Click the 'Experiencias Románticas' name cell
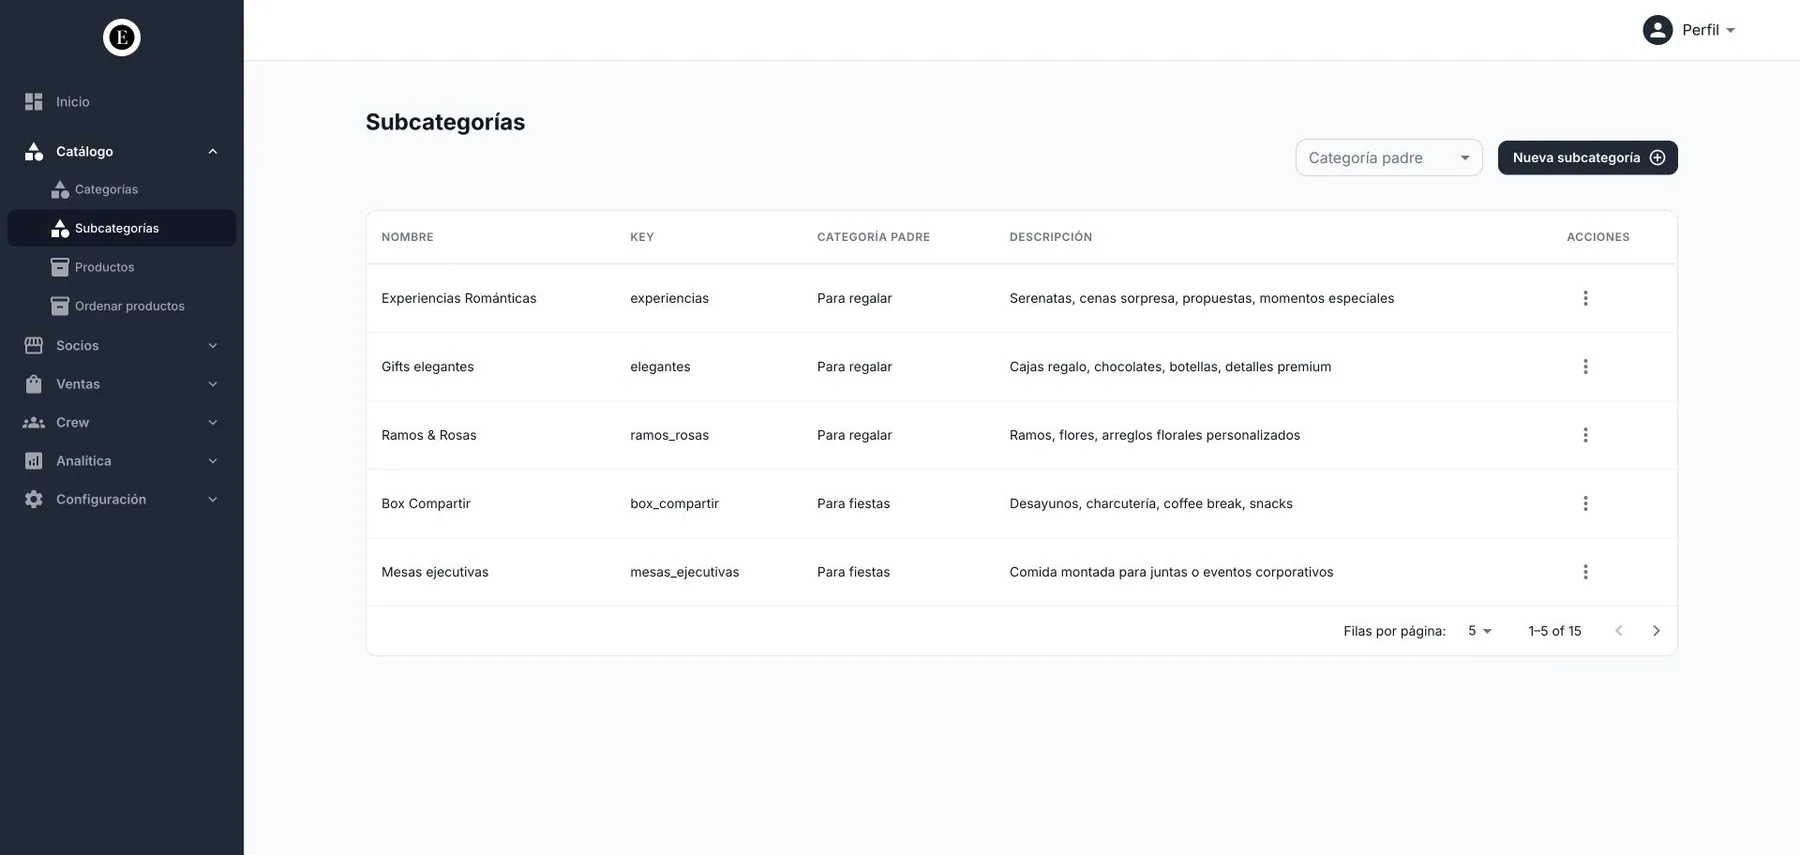This screenshot has height=855, width=1800. (459, 298)
